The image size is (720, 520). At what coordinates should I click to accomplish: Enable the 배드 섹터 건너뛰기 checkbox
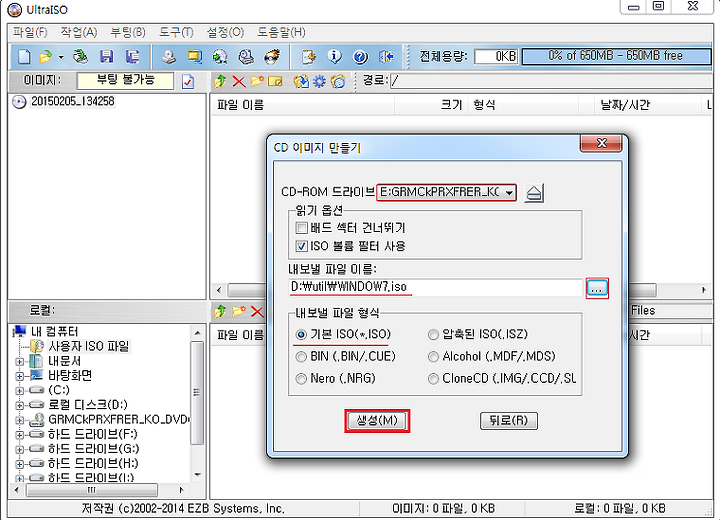pos(302,227)
